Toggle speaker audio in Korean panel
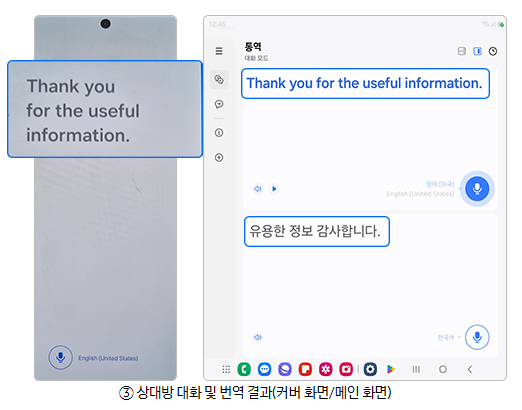 coord(258,337)
